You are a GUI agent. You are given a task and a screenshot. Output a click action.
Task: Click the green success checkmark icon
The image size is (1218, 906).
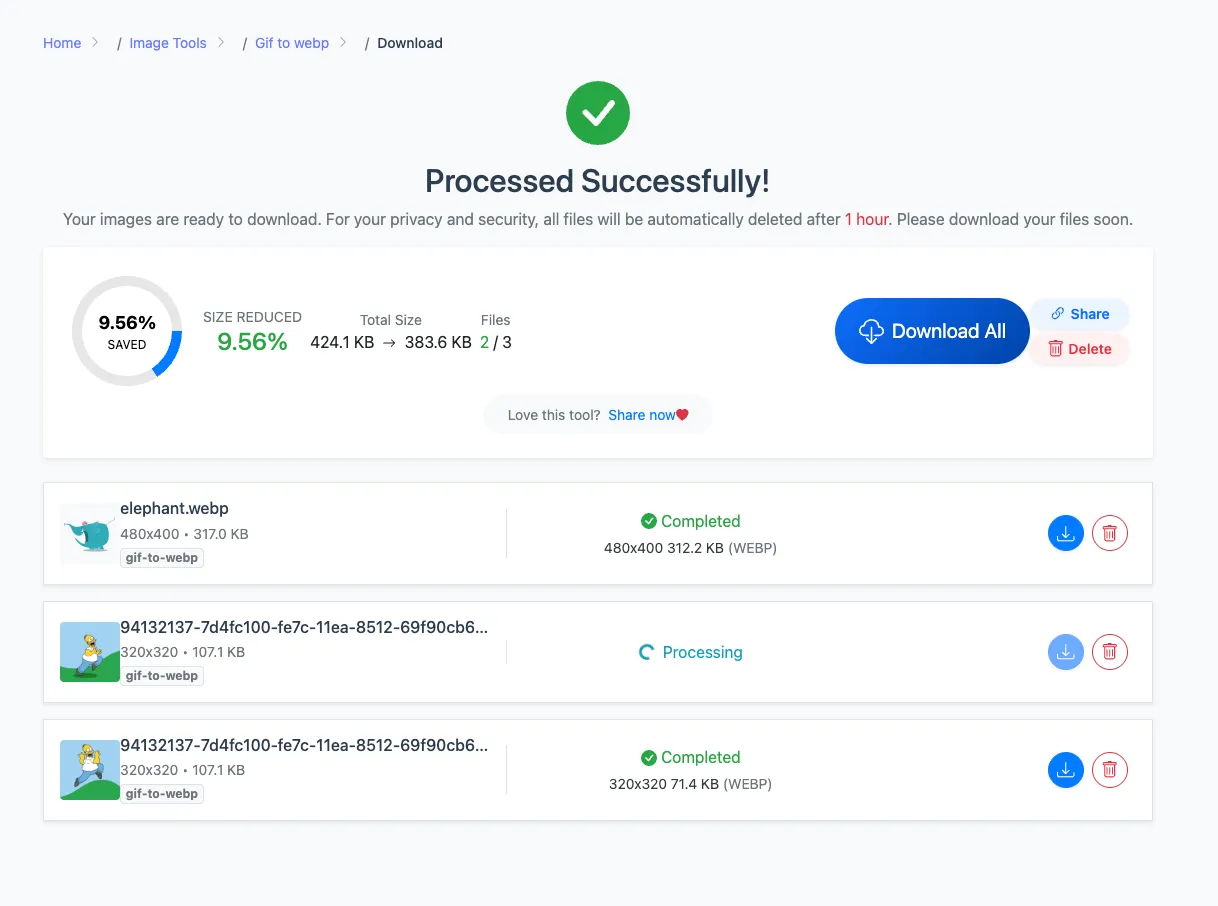pyautogui.click(x=598, y=113)
